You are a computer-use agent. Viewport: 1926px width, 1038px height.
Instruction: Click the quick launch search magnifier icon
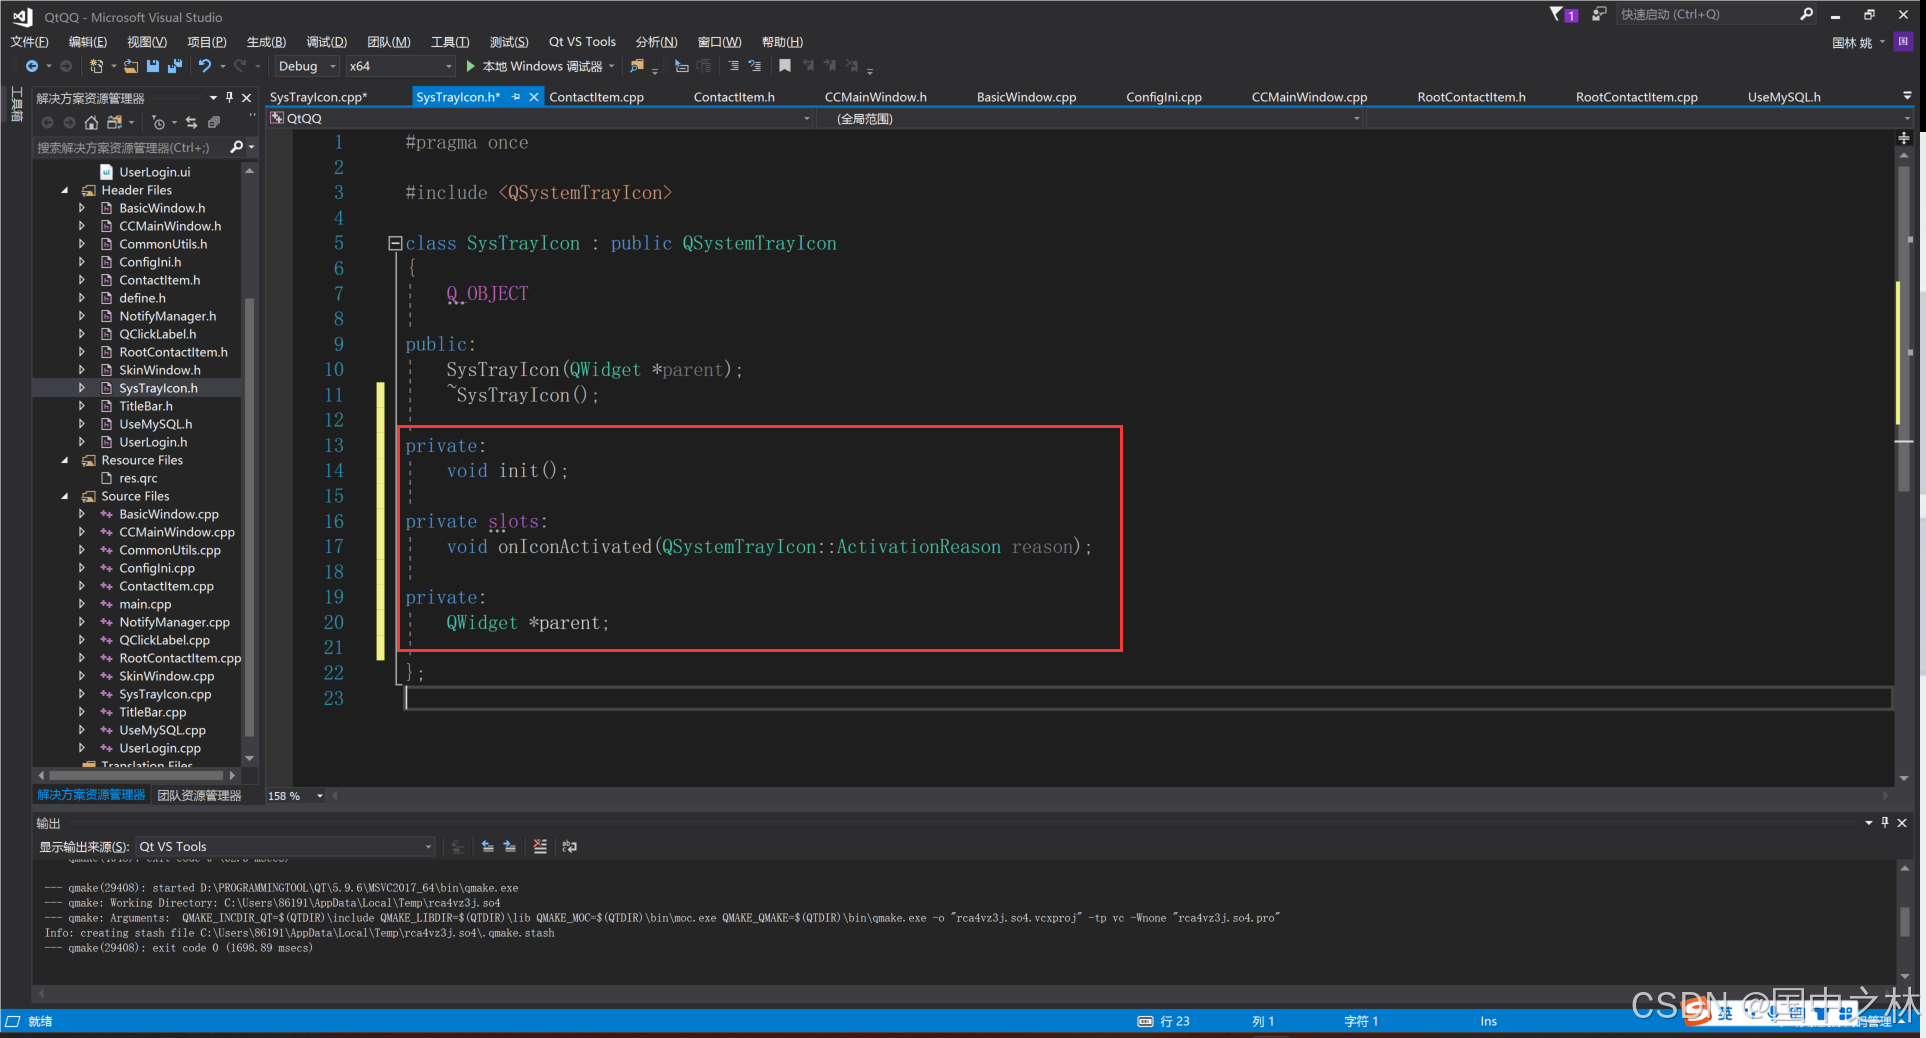click(x=1806, y=14)
